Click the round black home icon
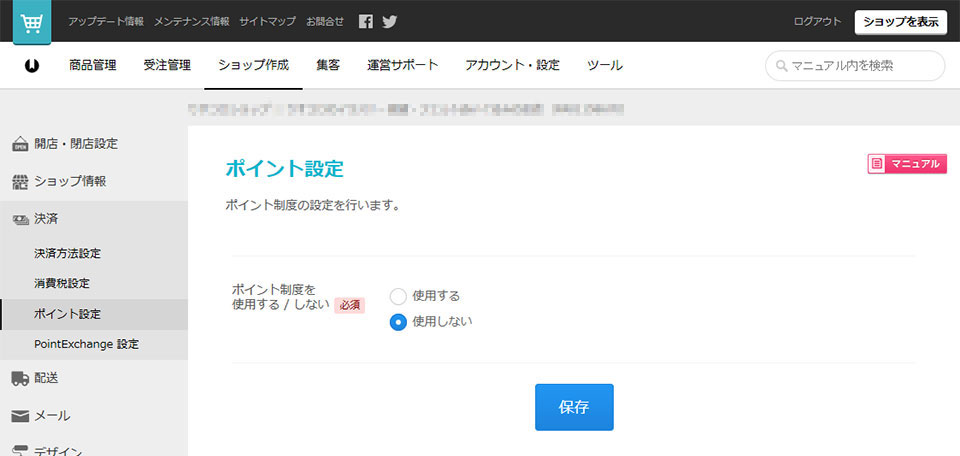This screenshot has height=456, width=960. pos(32,65)
